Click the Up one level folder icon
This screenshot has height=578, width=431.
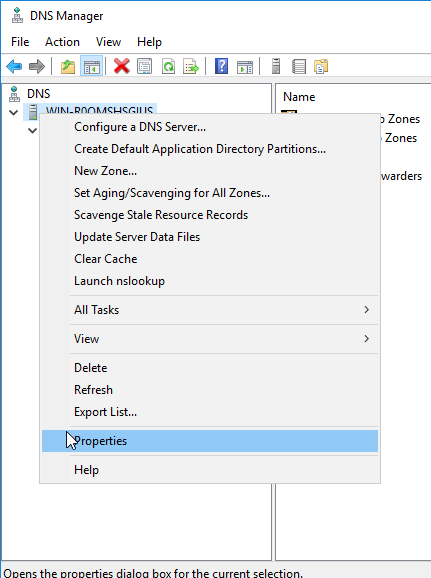click(68, 67)
